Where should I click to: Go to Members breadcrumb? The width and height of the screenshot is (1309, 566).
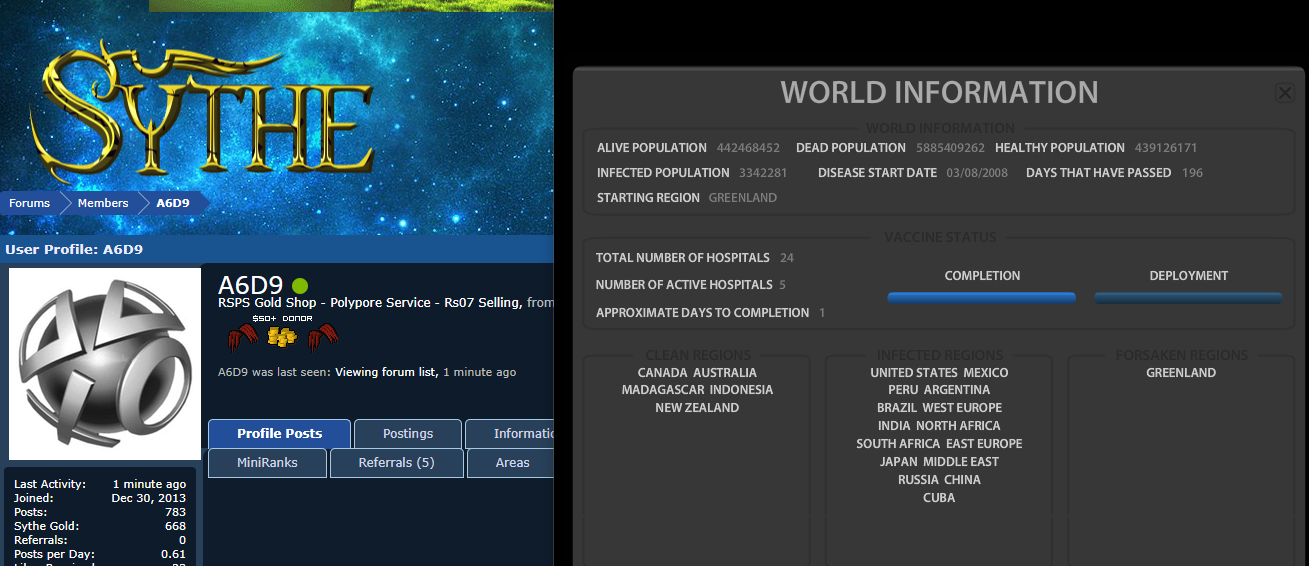tap(103, 203)
